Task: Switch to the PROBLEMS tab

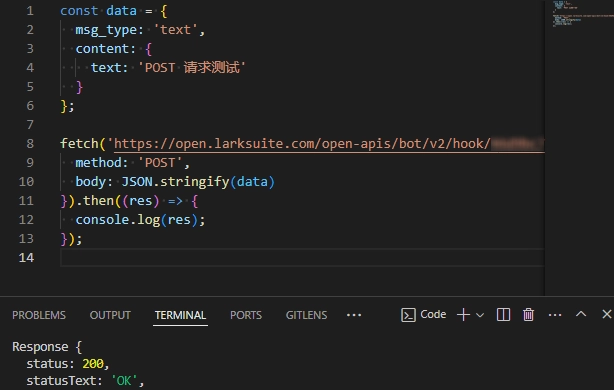Action: 39,315
